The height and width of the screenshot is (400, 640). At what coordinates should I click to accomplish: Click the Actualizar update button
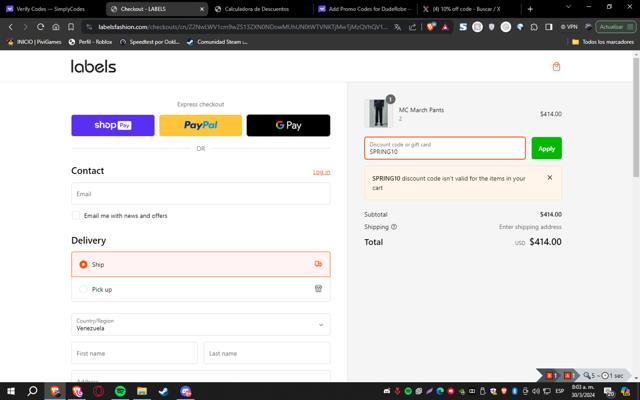tap(616, 27)
